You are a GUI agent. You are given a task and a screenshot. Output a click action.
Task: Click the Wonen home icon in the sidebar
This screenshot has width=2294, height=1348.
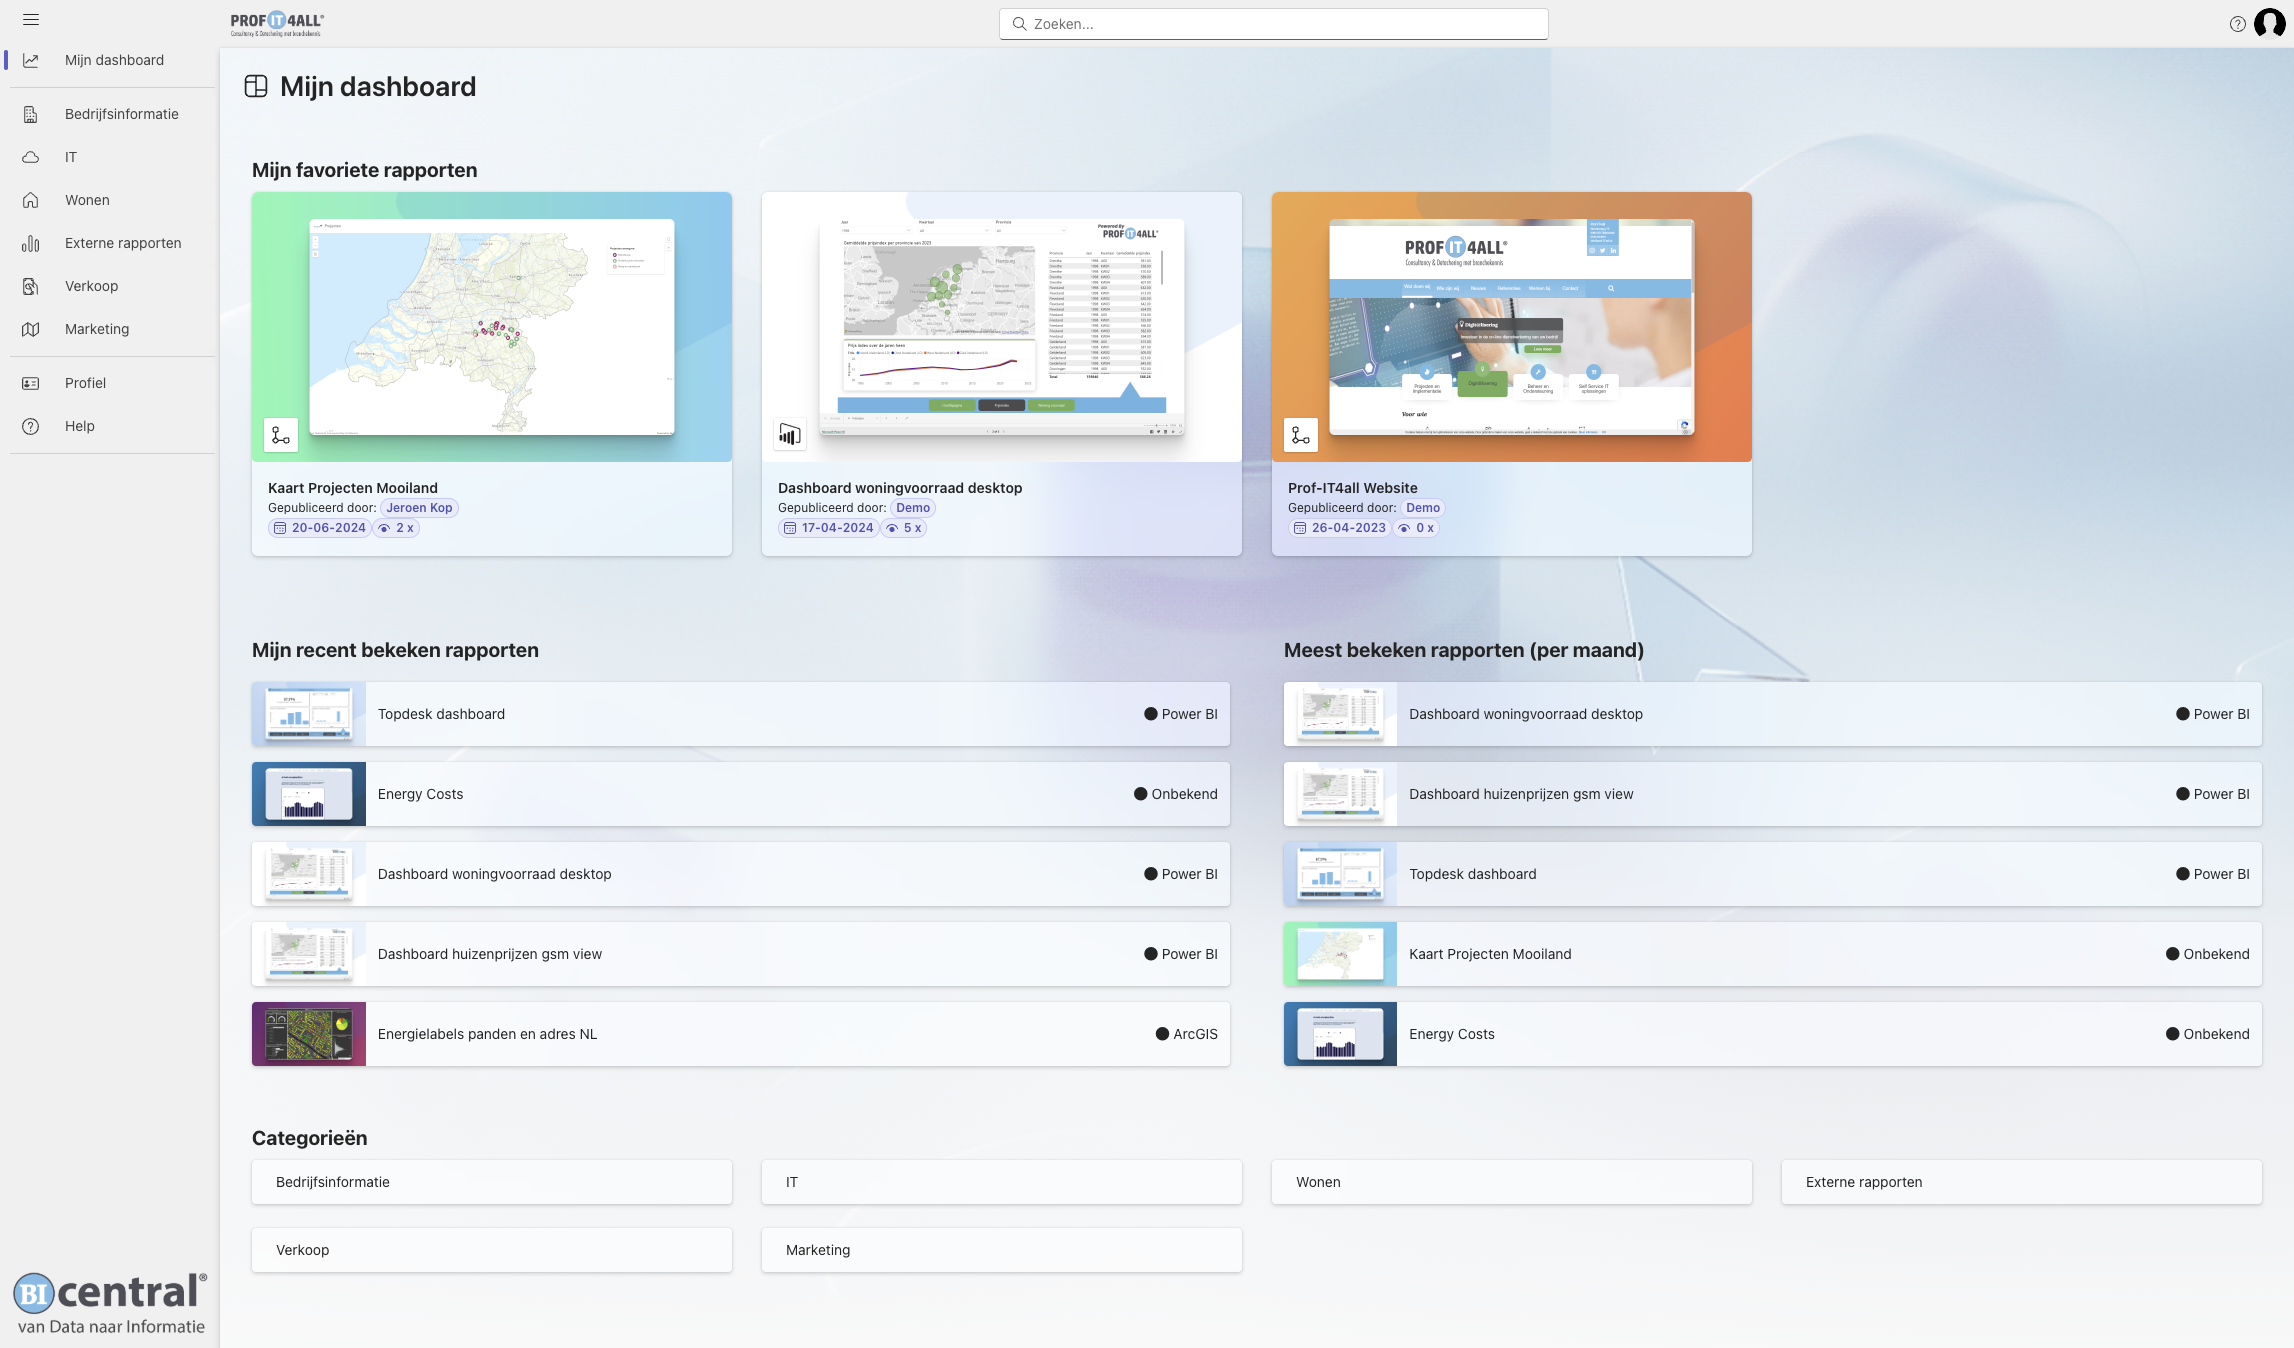(31, 200)
